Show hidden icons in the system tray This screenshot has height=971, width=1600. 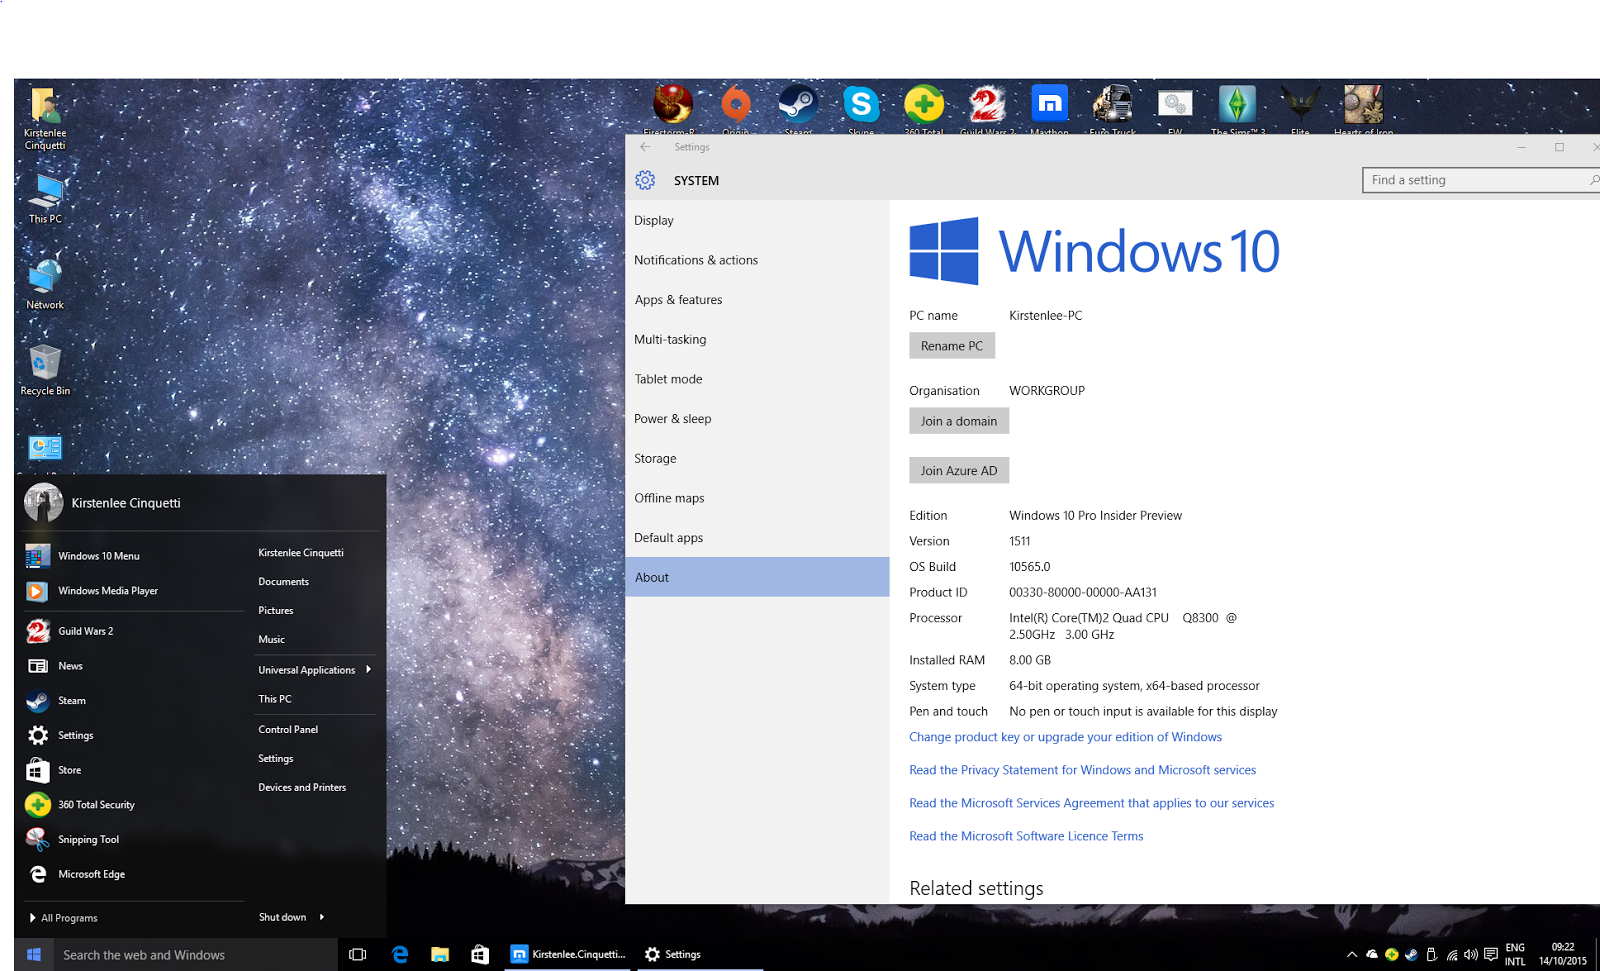[1352, 954]
